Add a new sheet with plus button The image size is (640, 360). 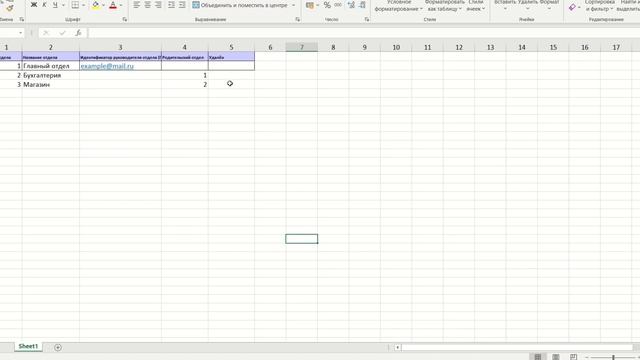(58, 347)
